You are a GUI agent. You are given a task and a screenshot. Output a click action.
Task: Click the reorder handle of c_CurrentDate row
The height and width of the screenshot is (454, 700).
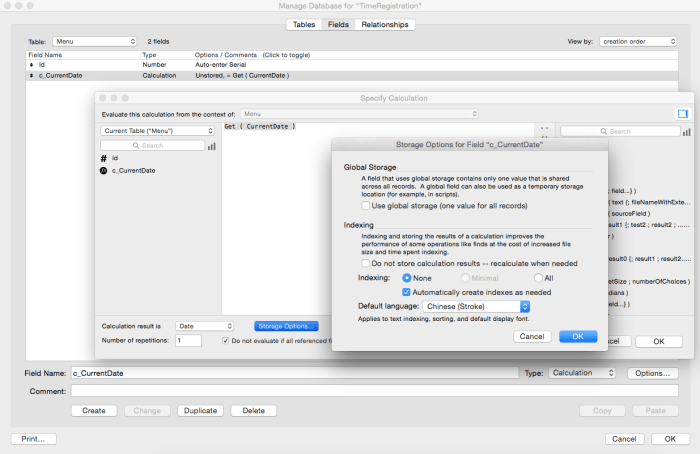pyautogui.click(x=30, y=75)
